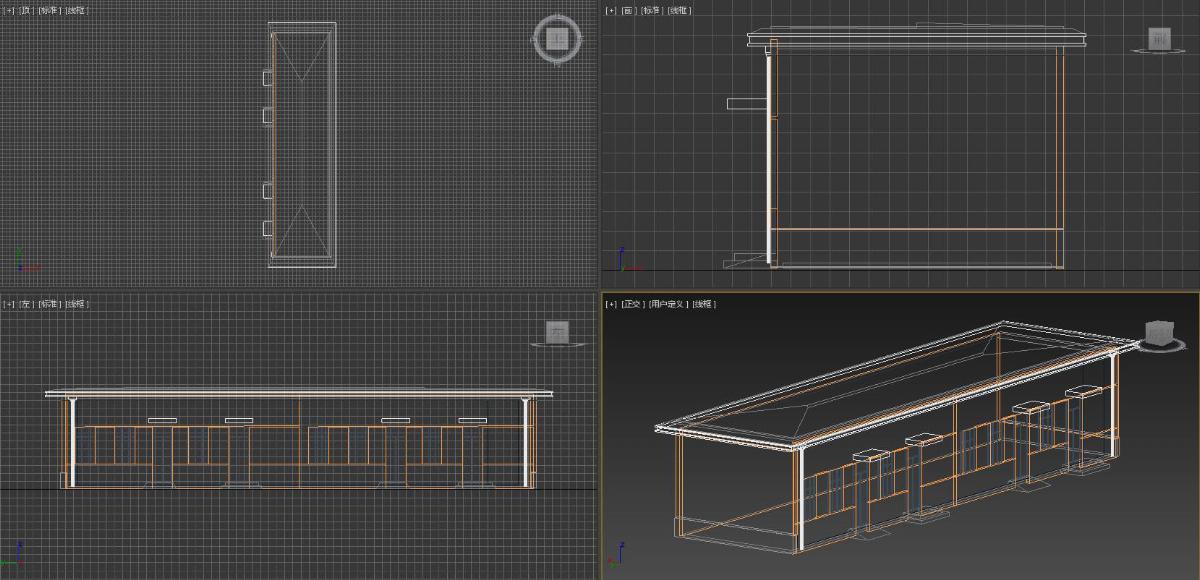Click 线框 shading label in the top viewport
The image size is (1200, 580).
77,10
